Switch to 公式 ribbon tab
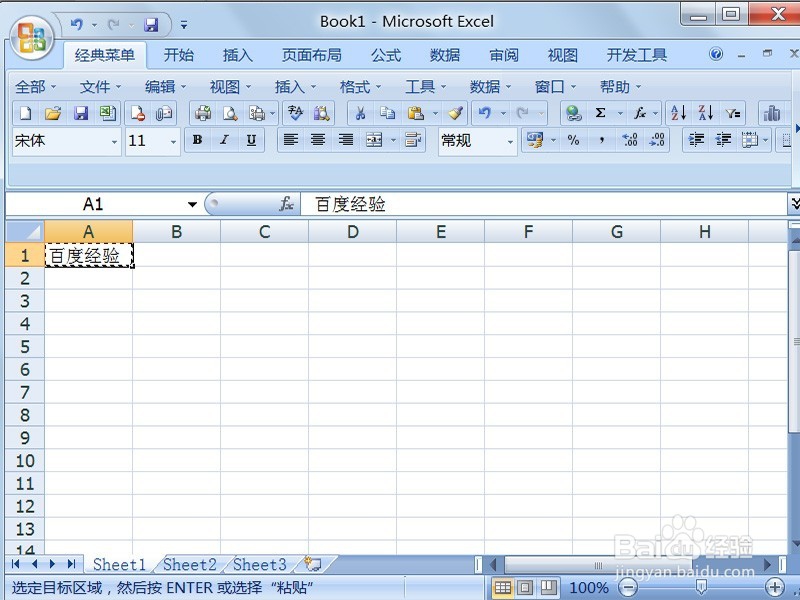 click(x=386, y=55)
